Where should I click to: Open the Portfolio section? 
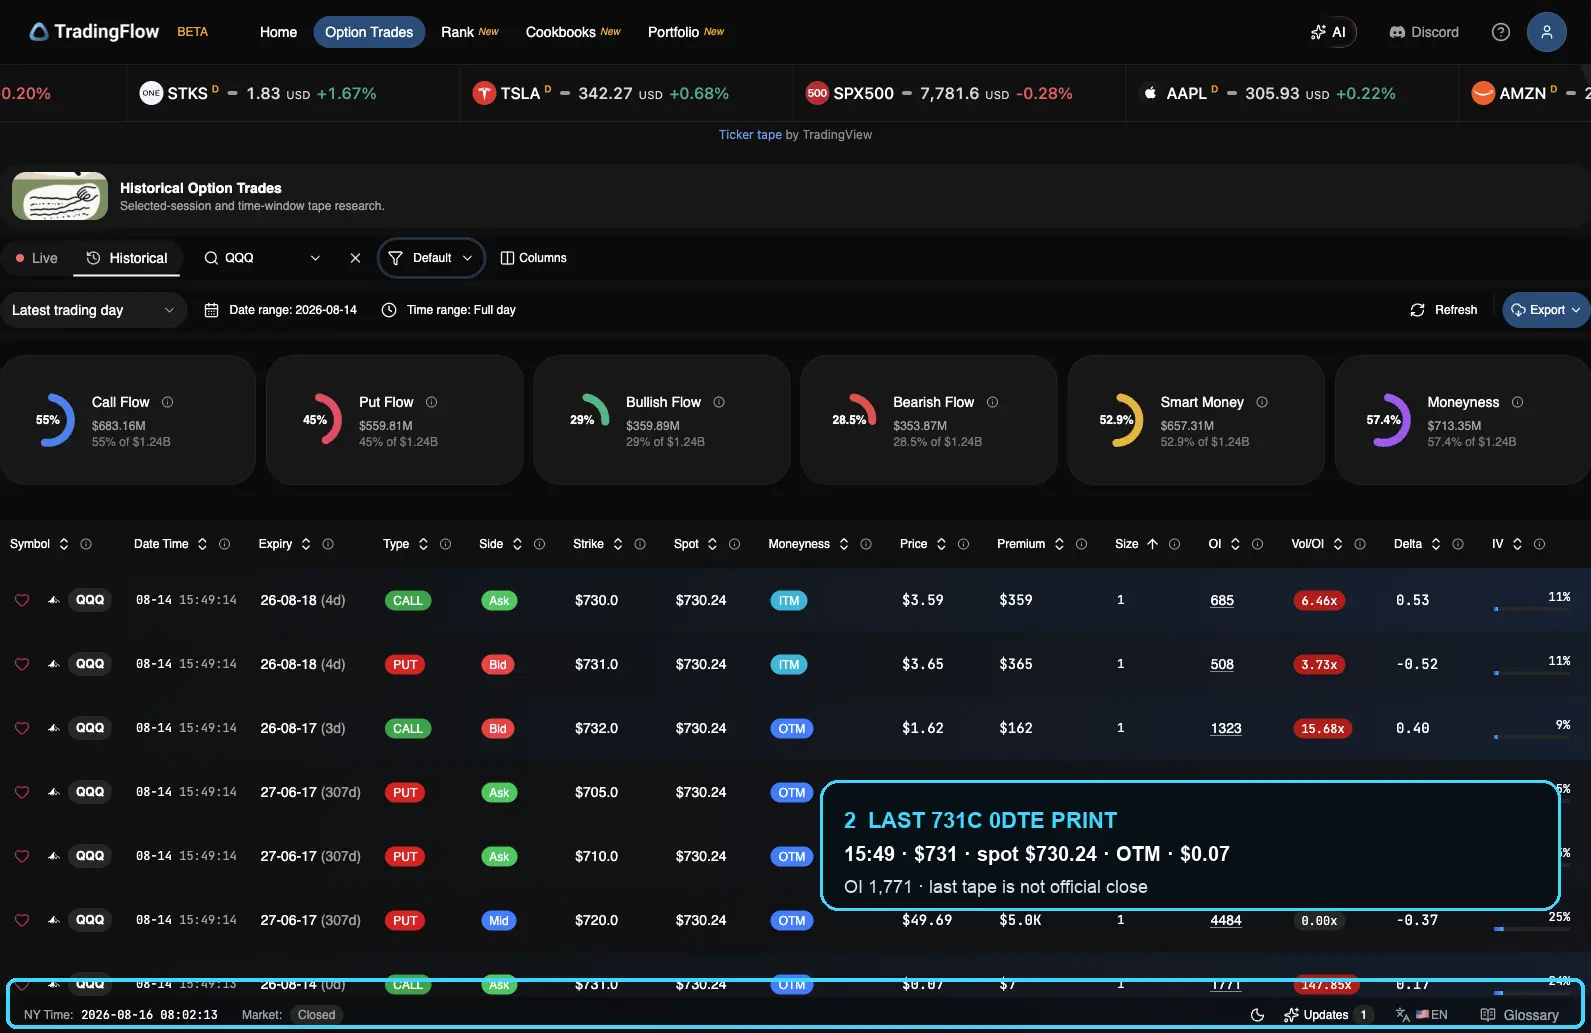pyautogui.click(x=686, y=32)
